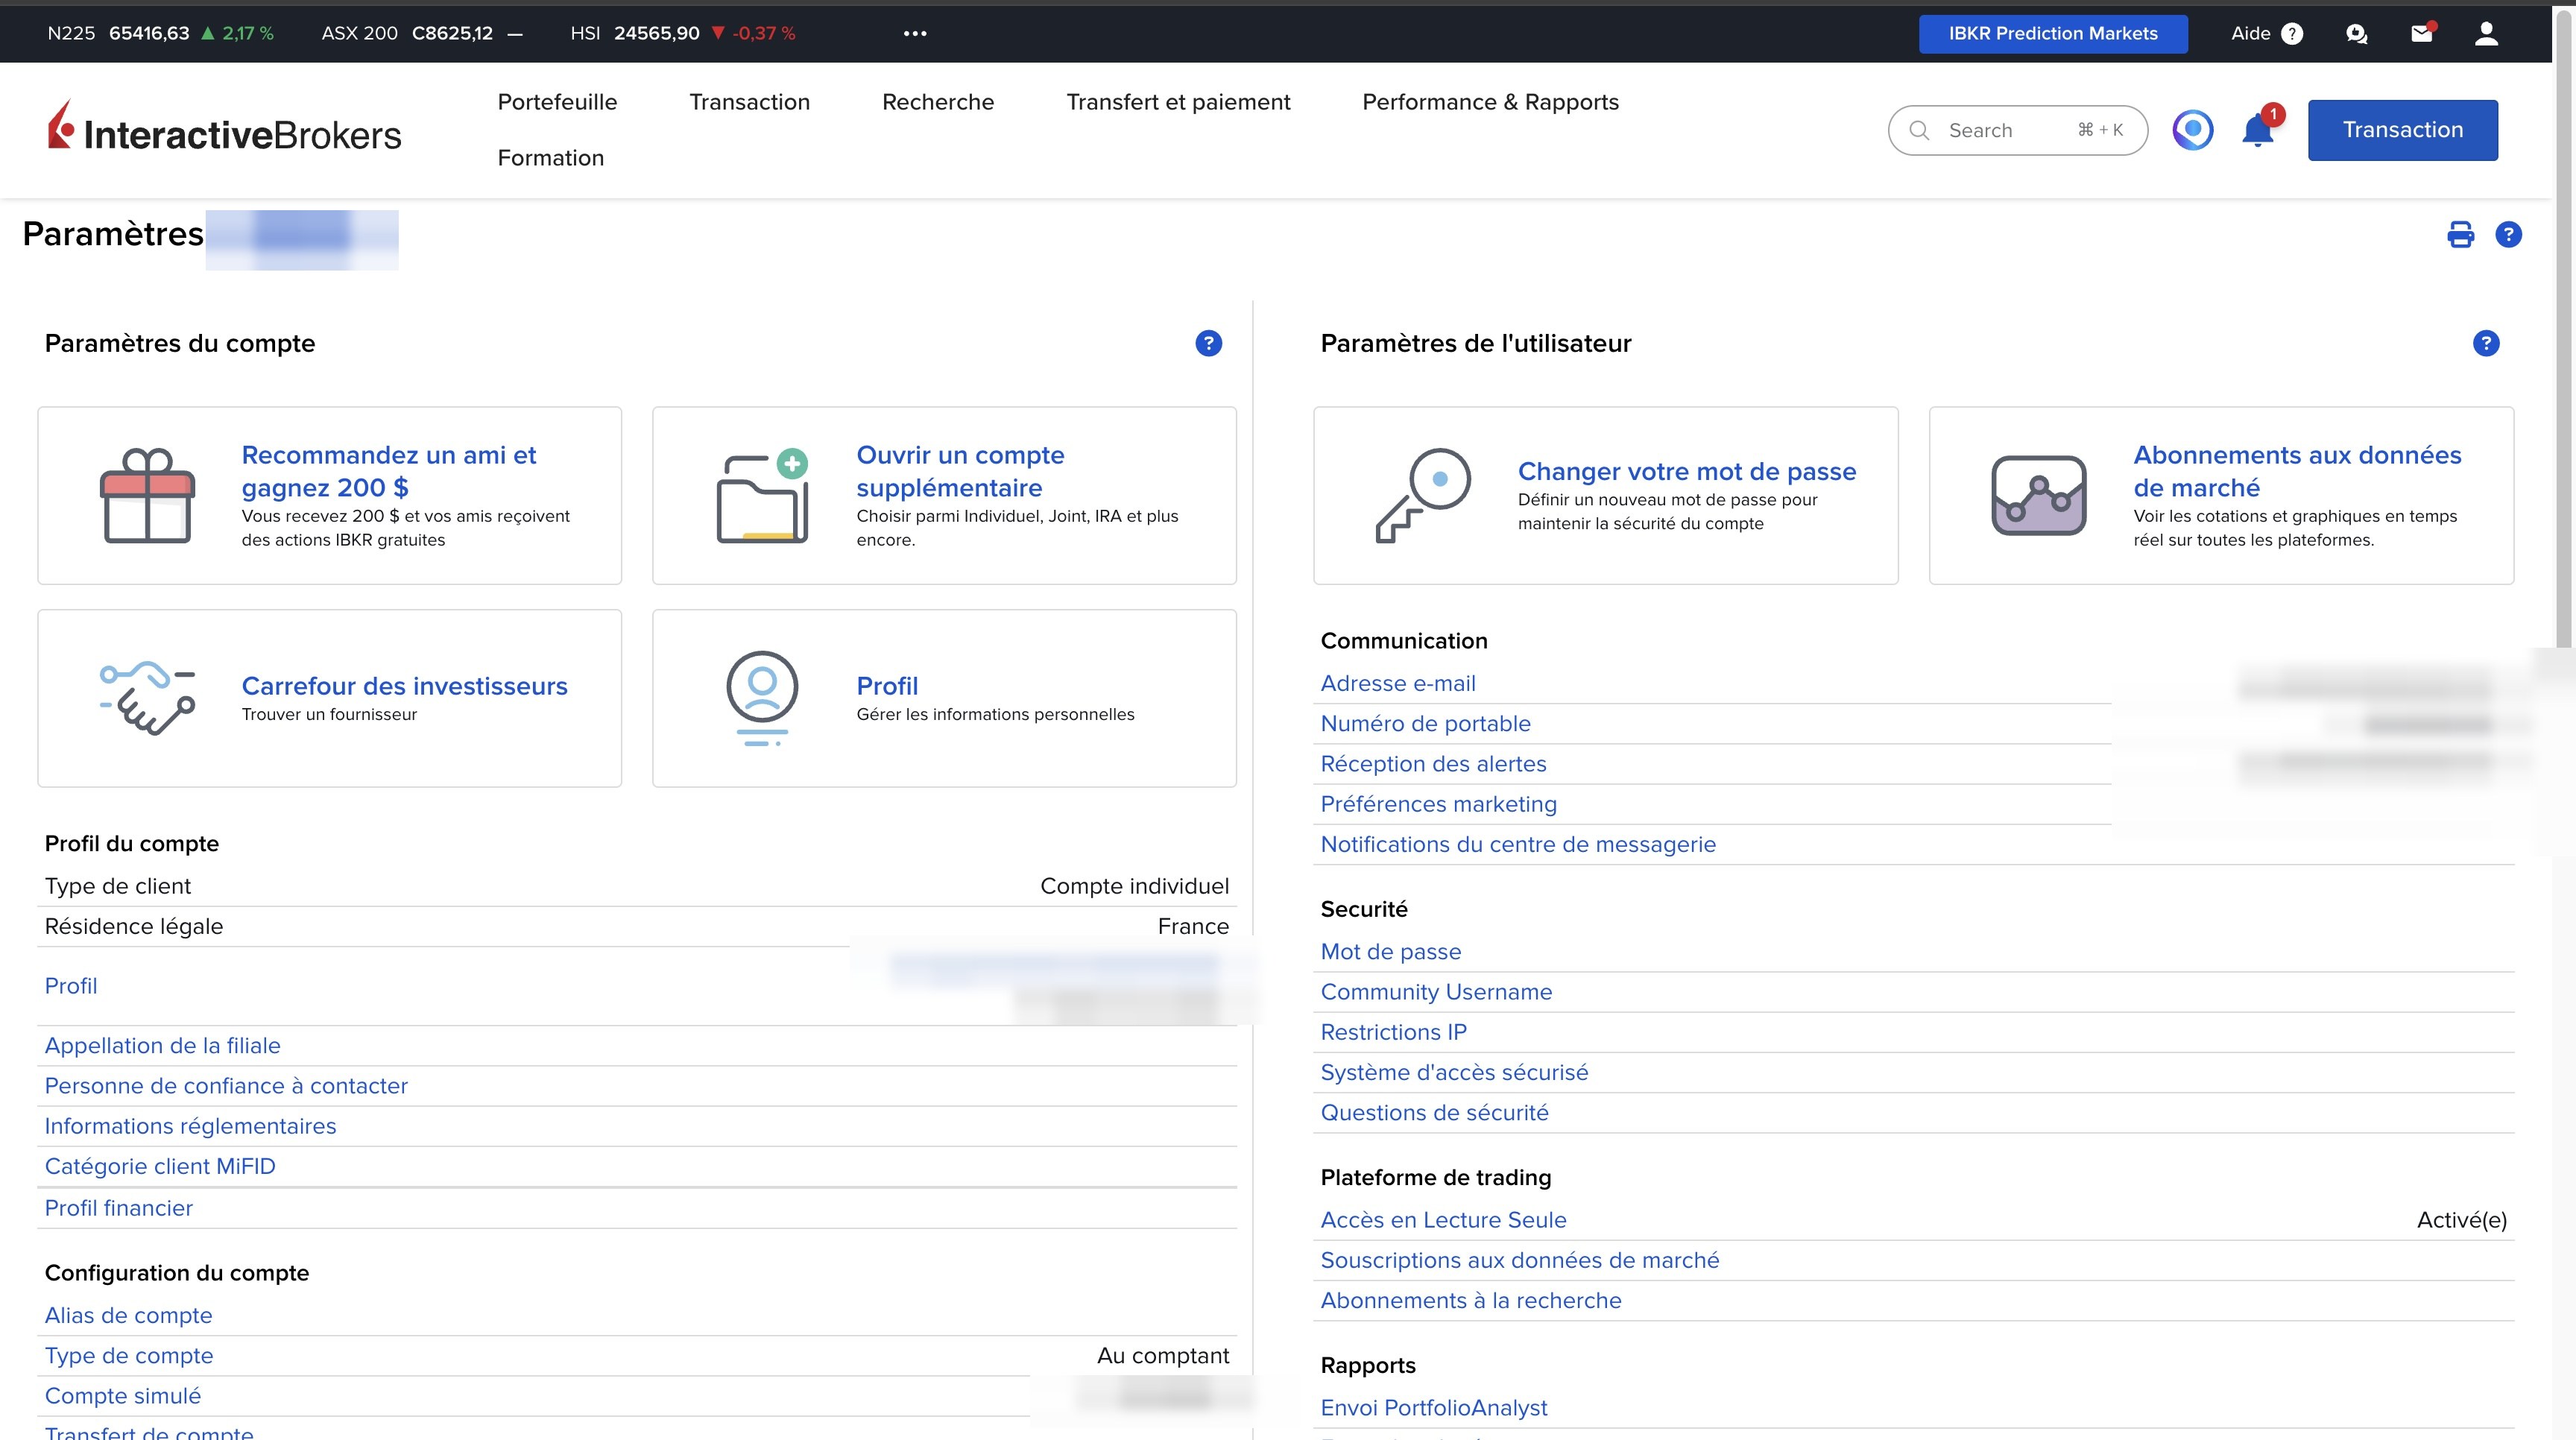This screenshot has width=2576, height=1440.
Task: Open Transaction menu in navigation bar
Action: coord(749,102)
